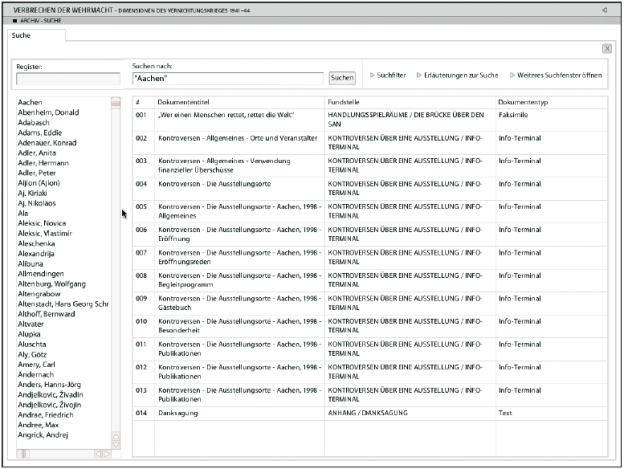Expand the Suchfilter options

(391, 76)
